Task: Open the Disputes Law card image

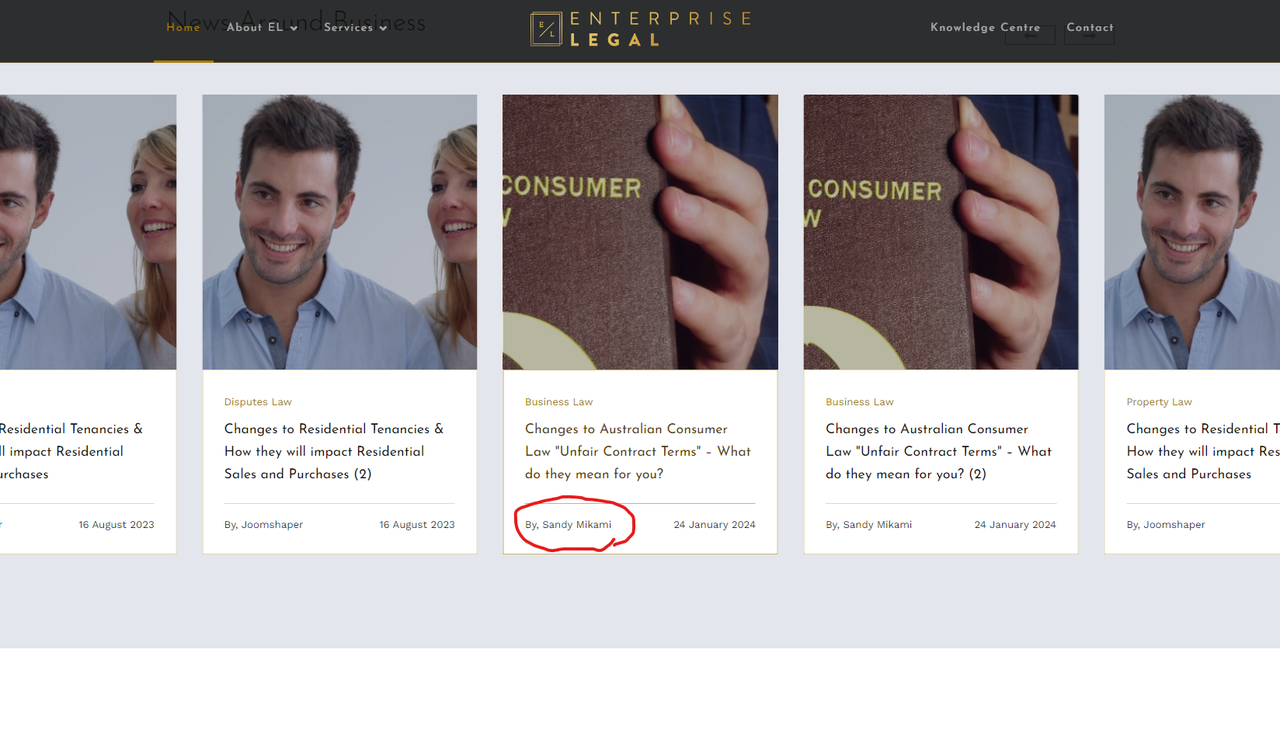Action: click(x=340, y=232)
